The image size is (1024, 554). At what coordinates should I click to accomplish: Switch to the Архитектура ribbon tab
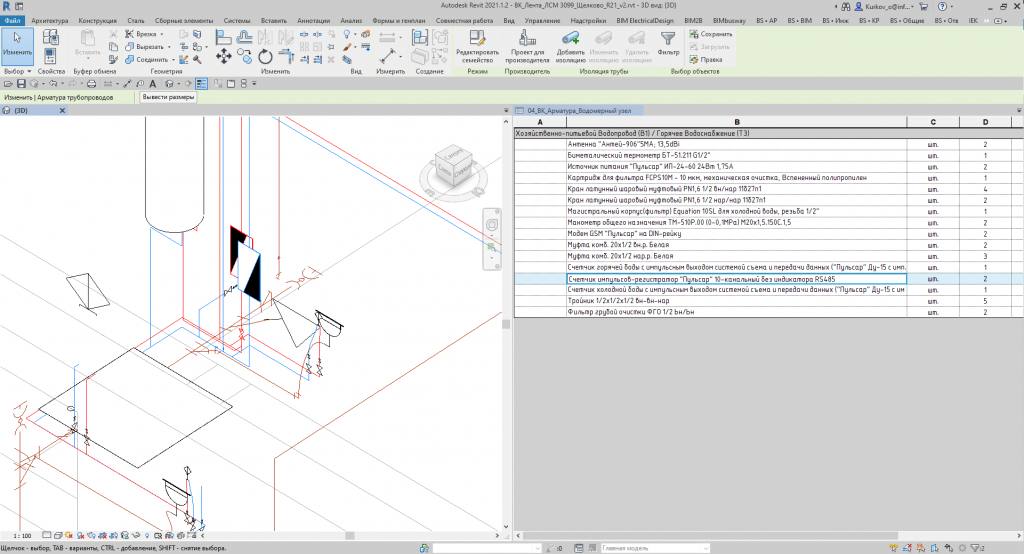50,20
